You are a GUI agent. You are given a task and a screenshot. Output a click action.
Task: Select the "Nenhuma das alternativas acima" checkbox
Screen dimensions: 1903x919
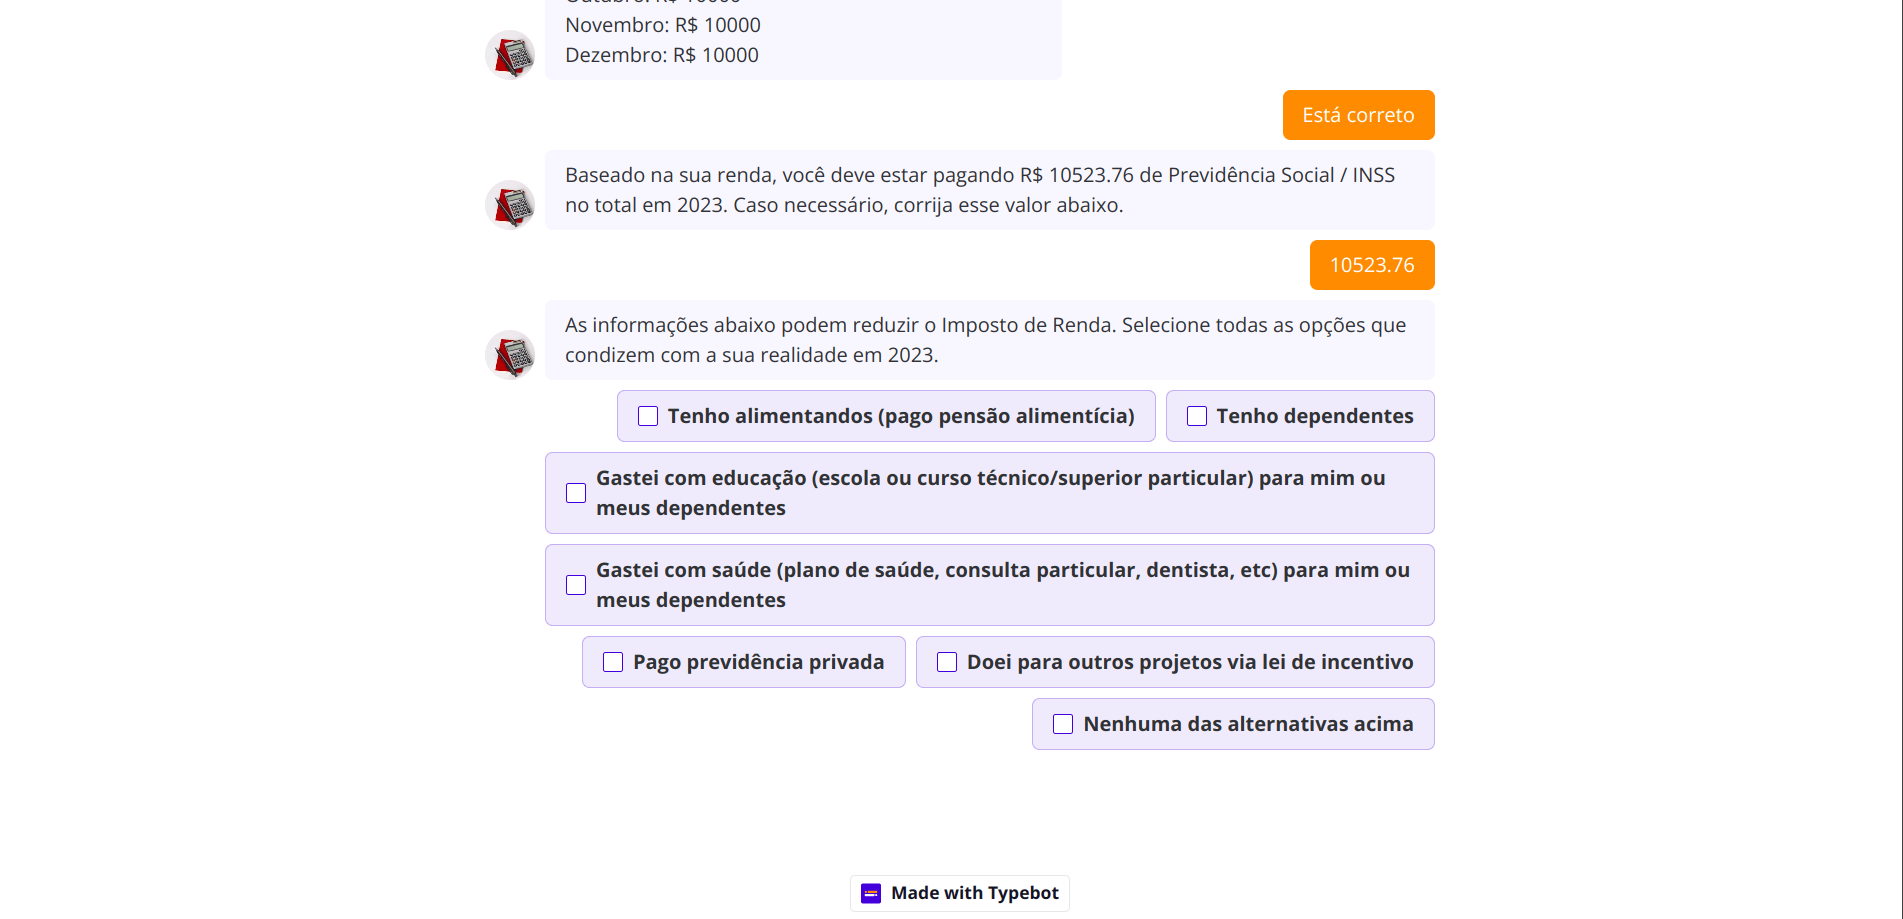coord(1063,724)
